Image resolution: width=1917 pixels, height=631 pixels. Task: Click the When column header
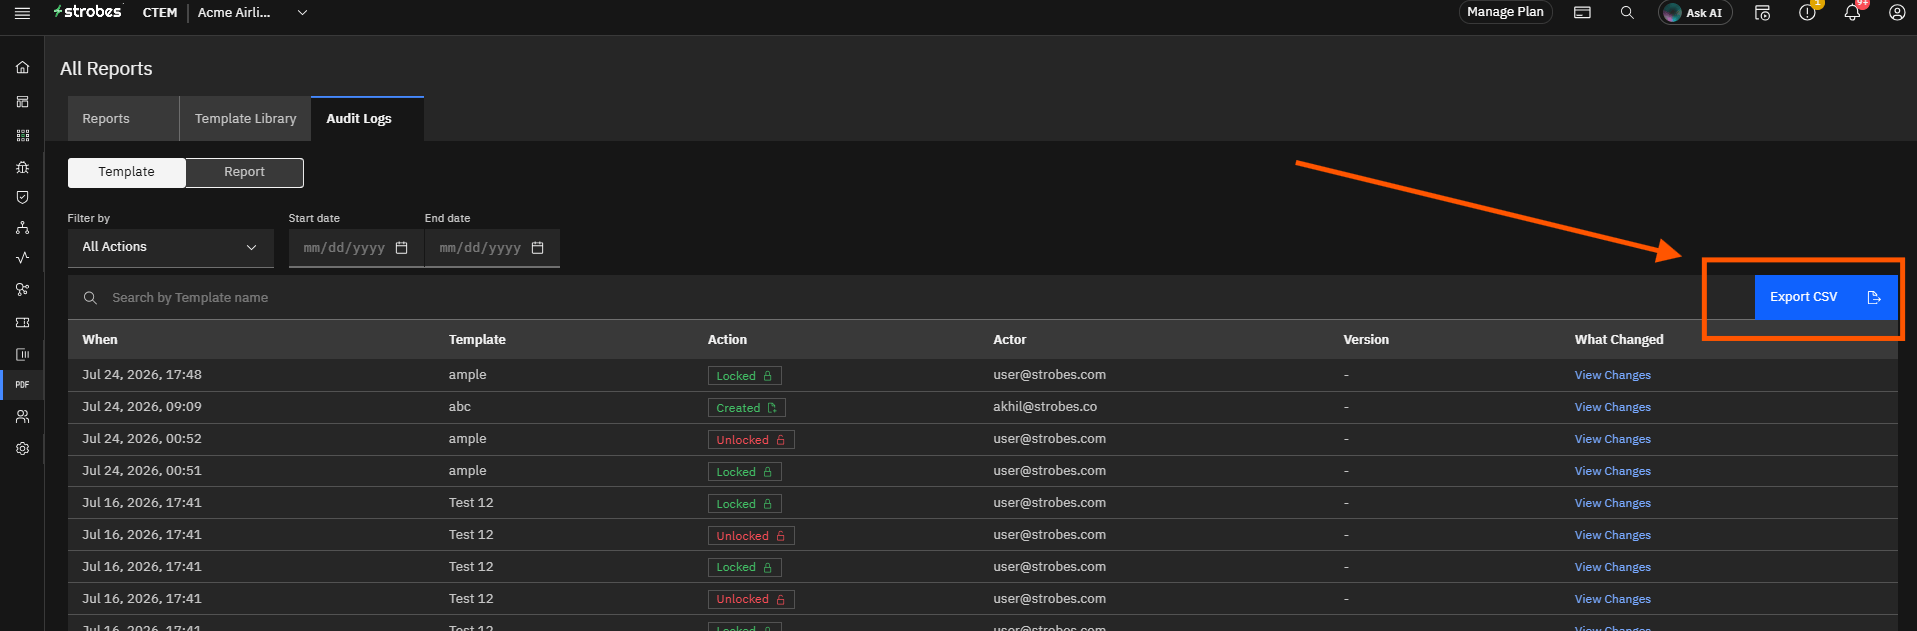(100, 340)
